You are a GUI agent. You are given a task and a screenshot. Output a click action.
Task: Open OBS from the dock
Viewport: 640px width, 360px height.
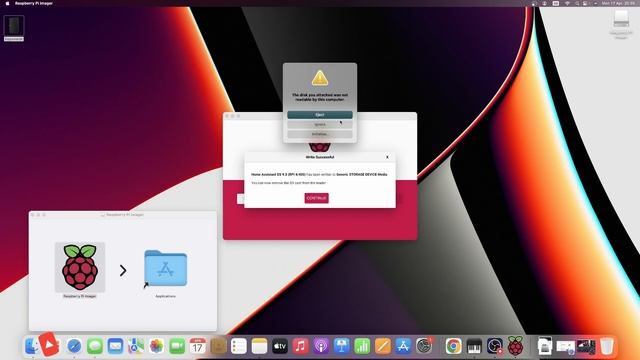click(495, 346)
